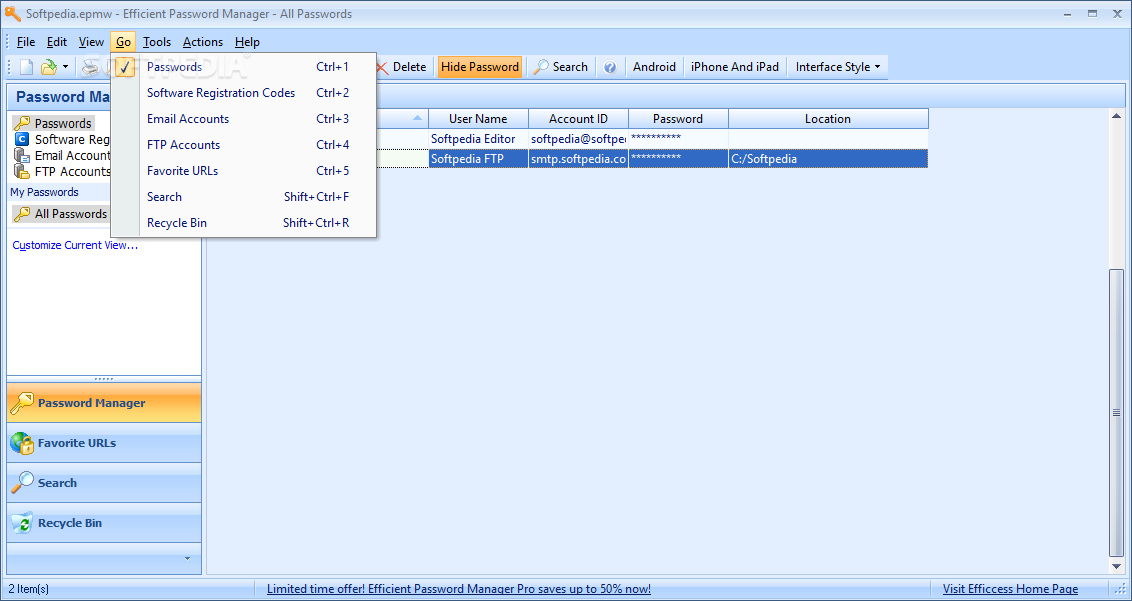
Task: Close the open Go menu
Action: 123,42
